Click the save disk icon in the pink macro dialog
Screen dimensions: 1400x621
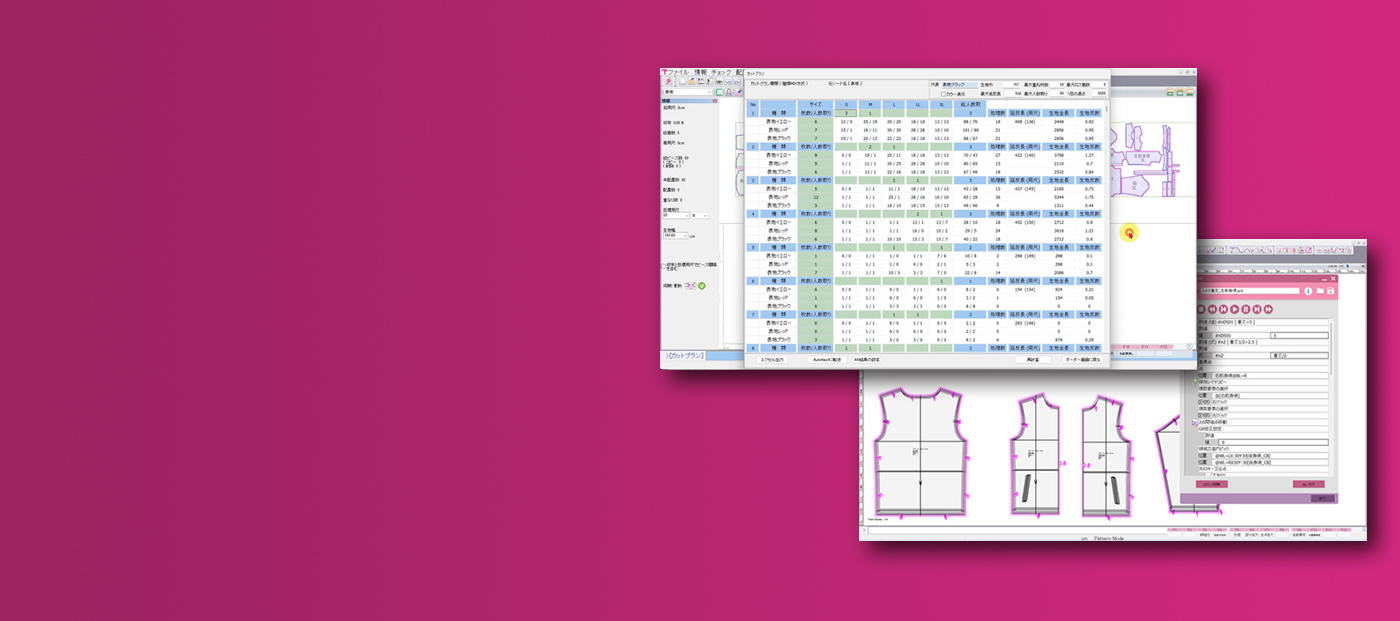(1331, 291)
